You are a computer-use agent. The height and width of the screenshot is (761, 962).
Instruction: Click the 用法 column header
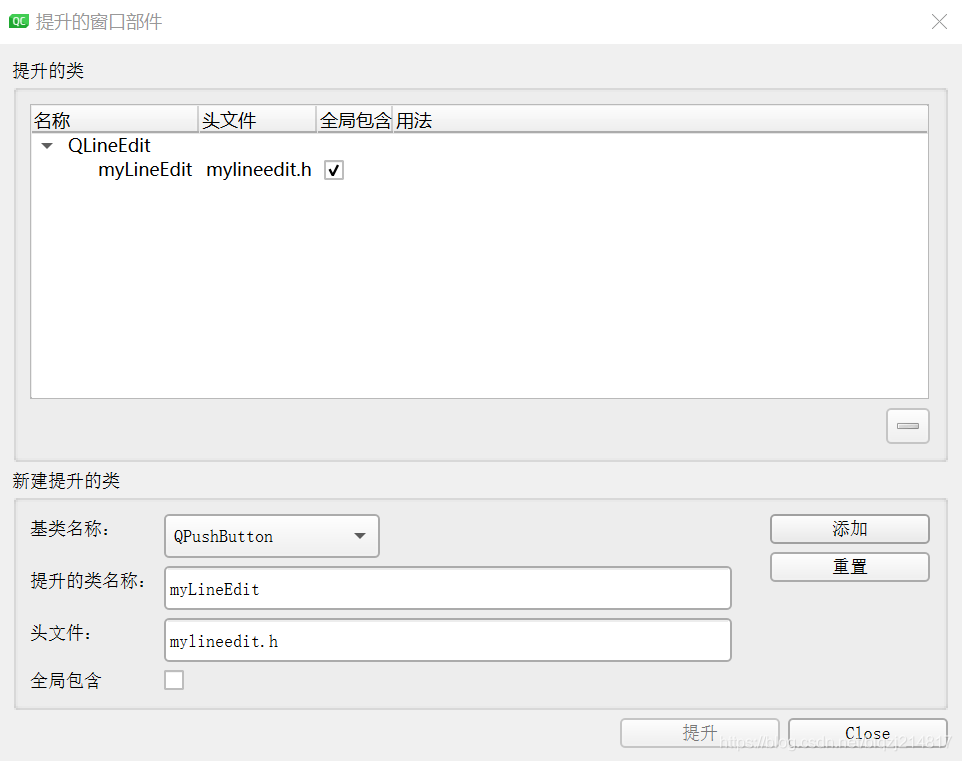pyautogui.click(x=660, y=120)
